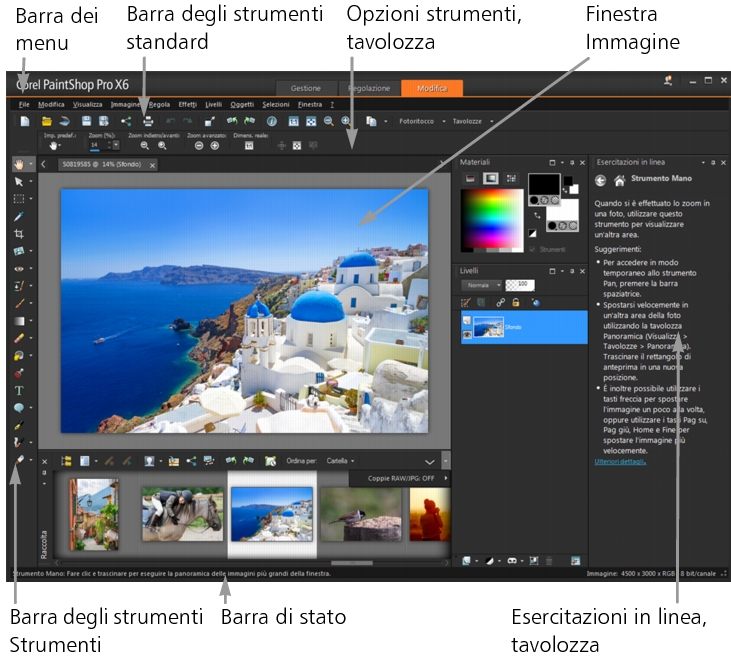This screenshot has height=669, width=731.
Task: Toggle Coppie RAW/JPG option
Action: (398, 479)
